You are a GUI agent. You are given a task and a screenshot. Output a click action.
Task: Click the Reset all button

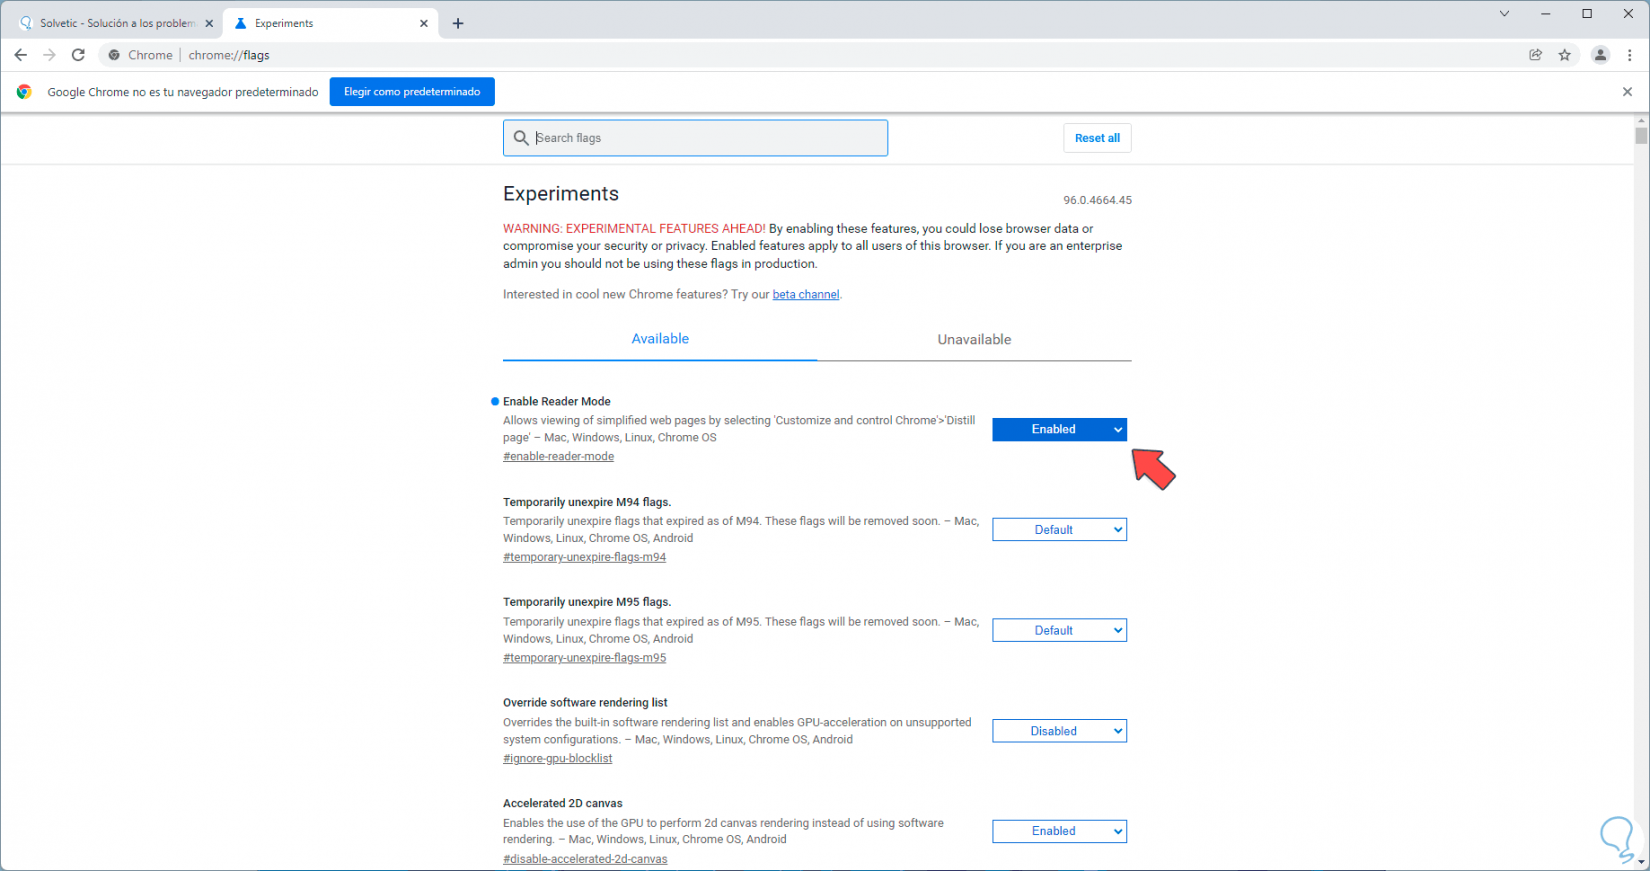click(1097, 138)
